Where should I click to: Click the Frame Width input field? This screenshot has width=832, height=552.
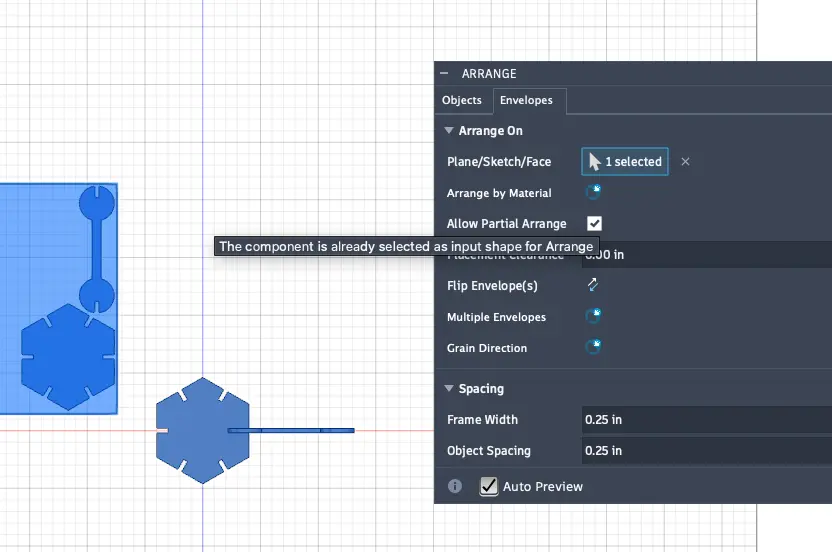[707, 419]
